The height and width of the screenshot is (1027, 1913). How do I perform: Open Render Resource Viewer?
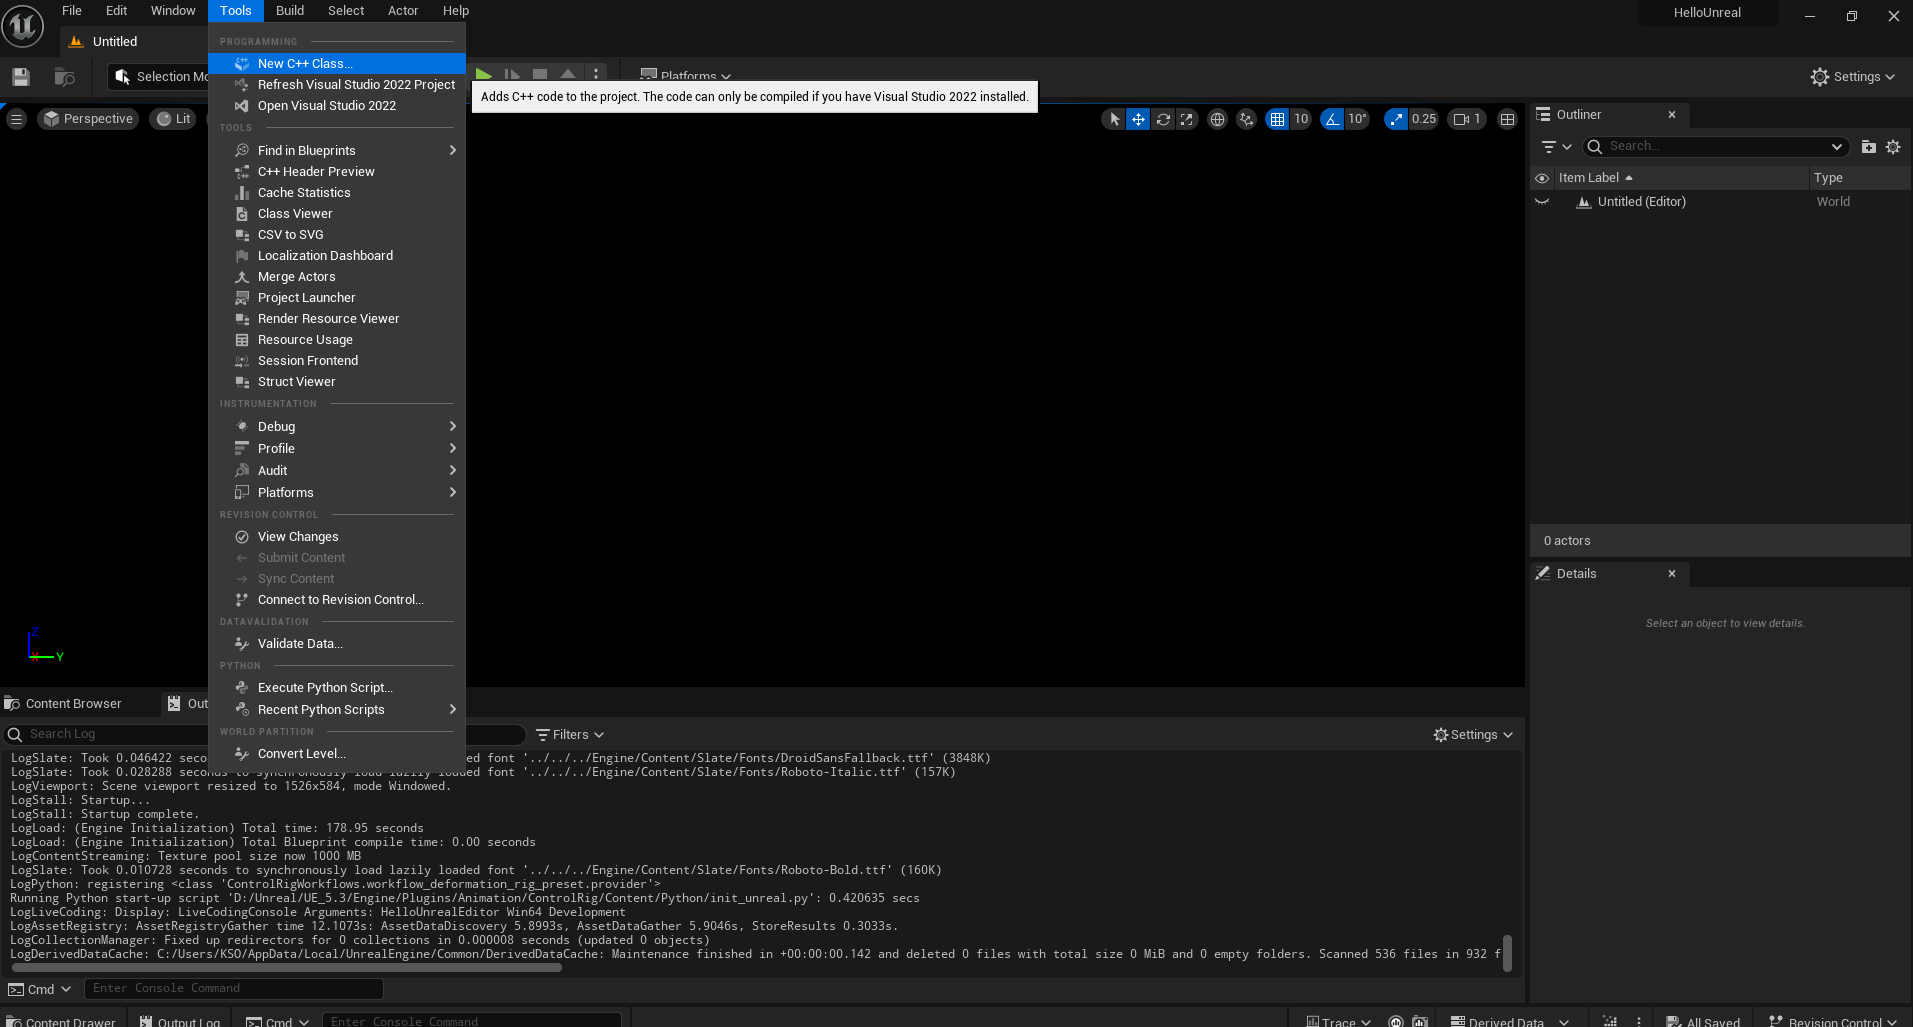[337, 318]
